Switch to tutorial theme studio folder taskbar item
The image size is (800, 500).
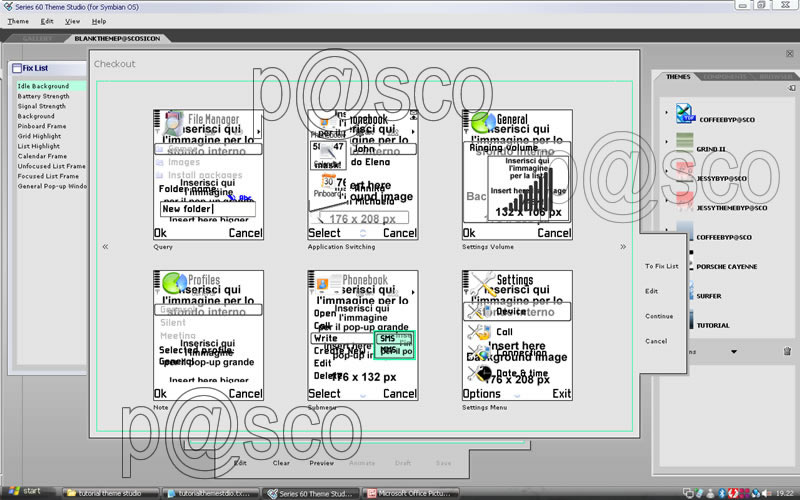pyautogui.click(x=111, y=493)
